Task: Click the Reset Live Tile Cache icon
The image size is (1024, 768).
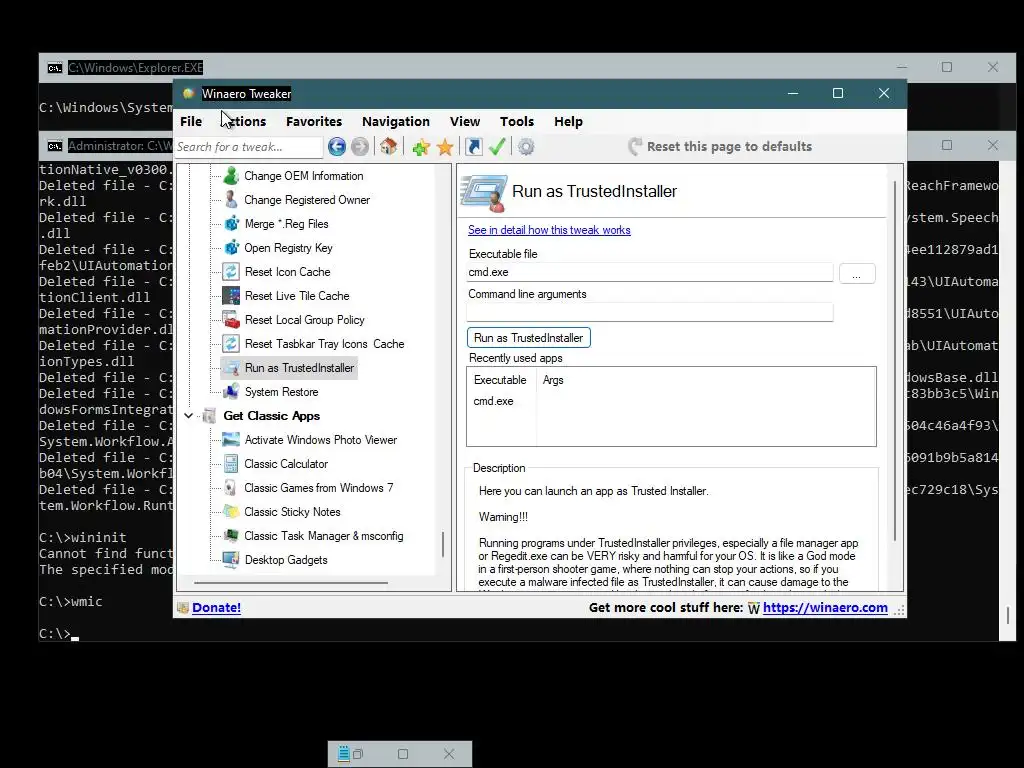Action: coord(231,296)
